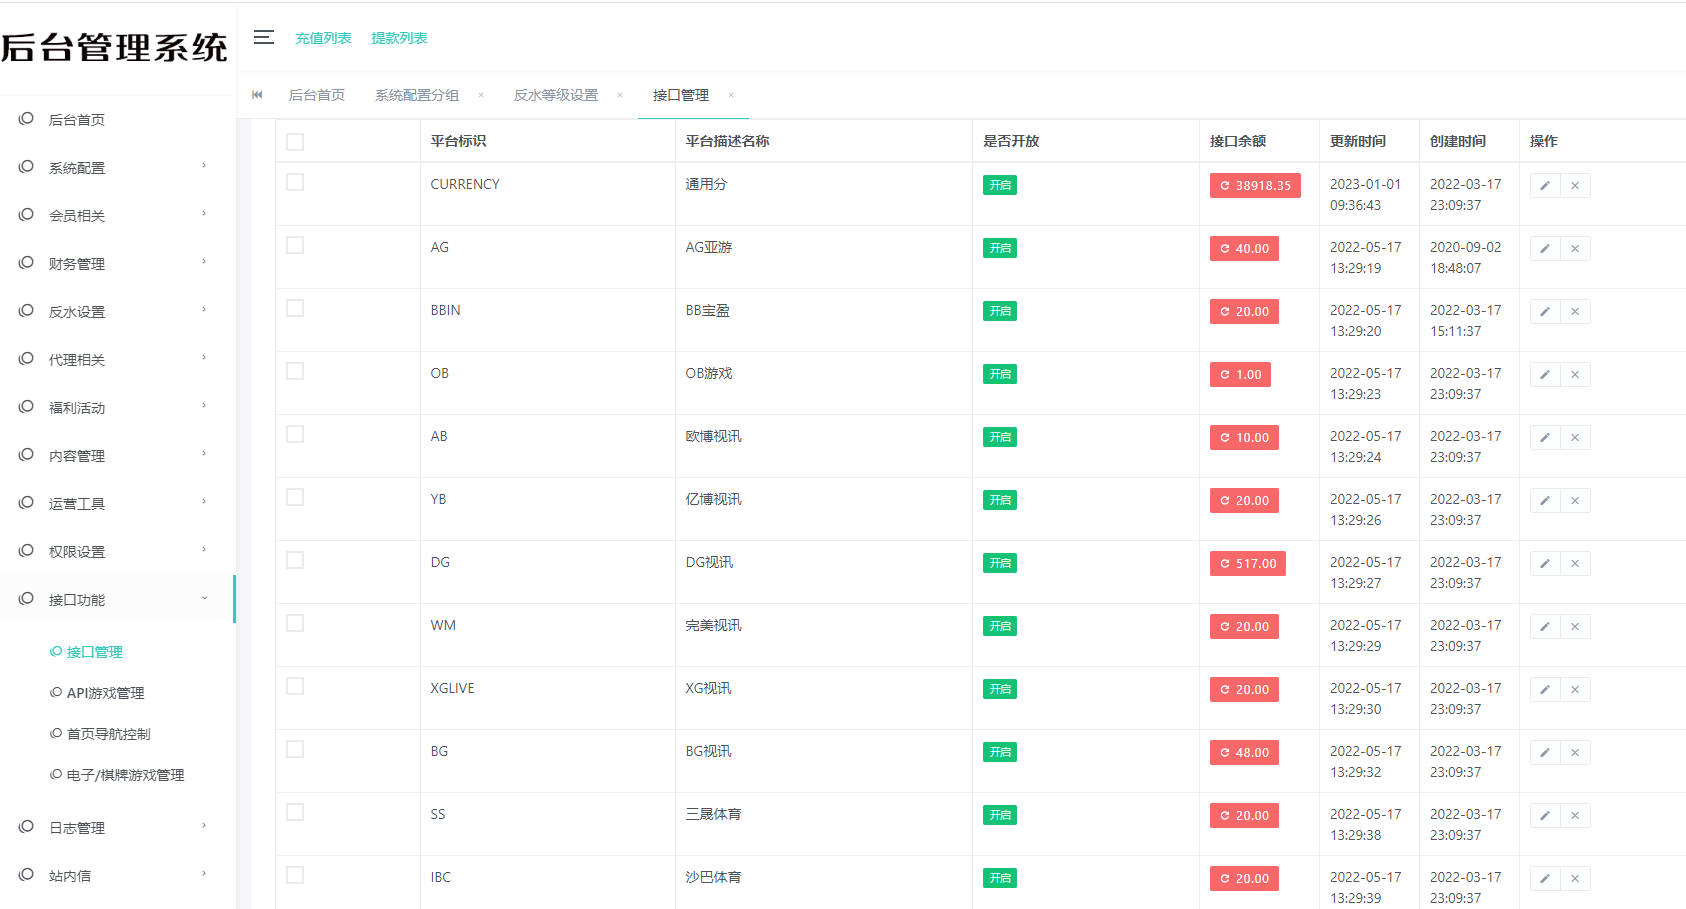Switch to the 反水等级设置 tab

[x=556, y=94]
